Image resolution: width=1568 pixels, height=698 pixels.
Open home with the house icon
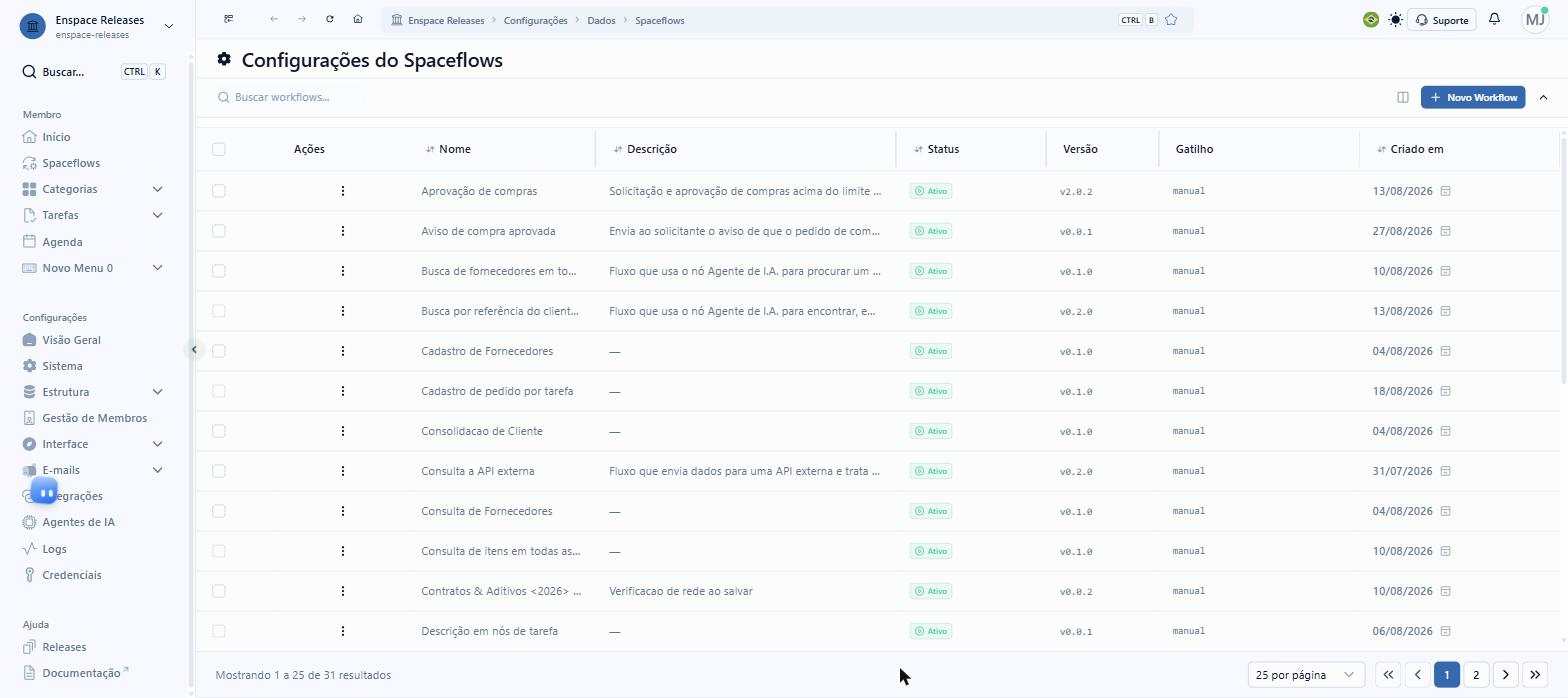358,19
